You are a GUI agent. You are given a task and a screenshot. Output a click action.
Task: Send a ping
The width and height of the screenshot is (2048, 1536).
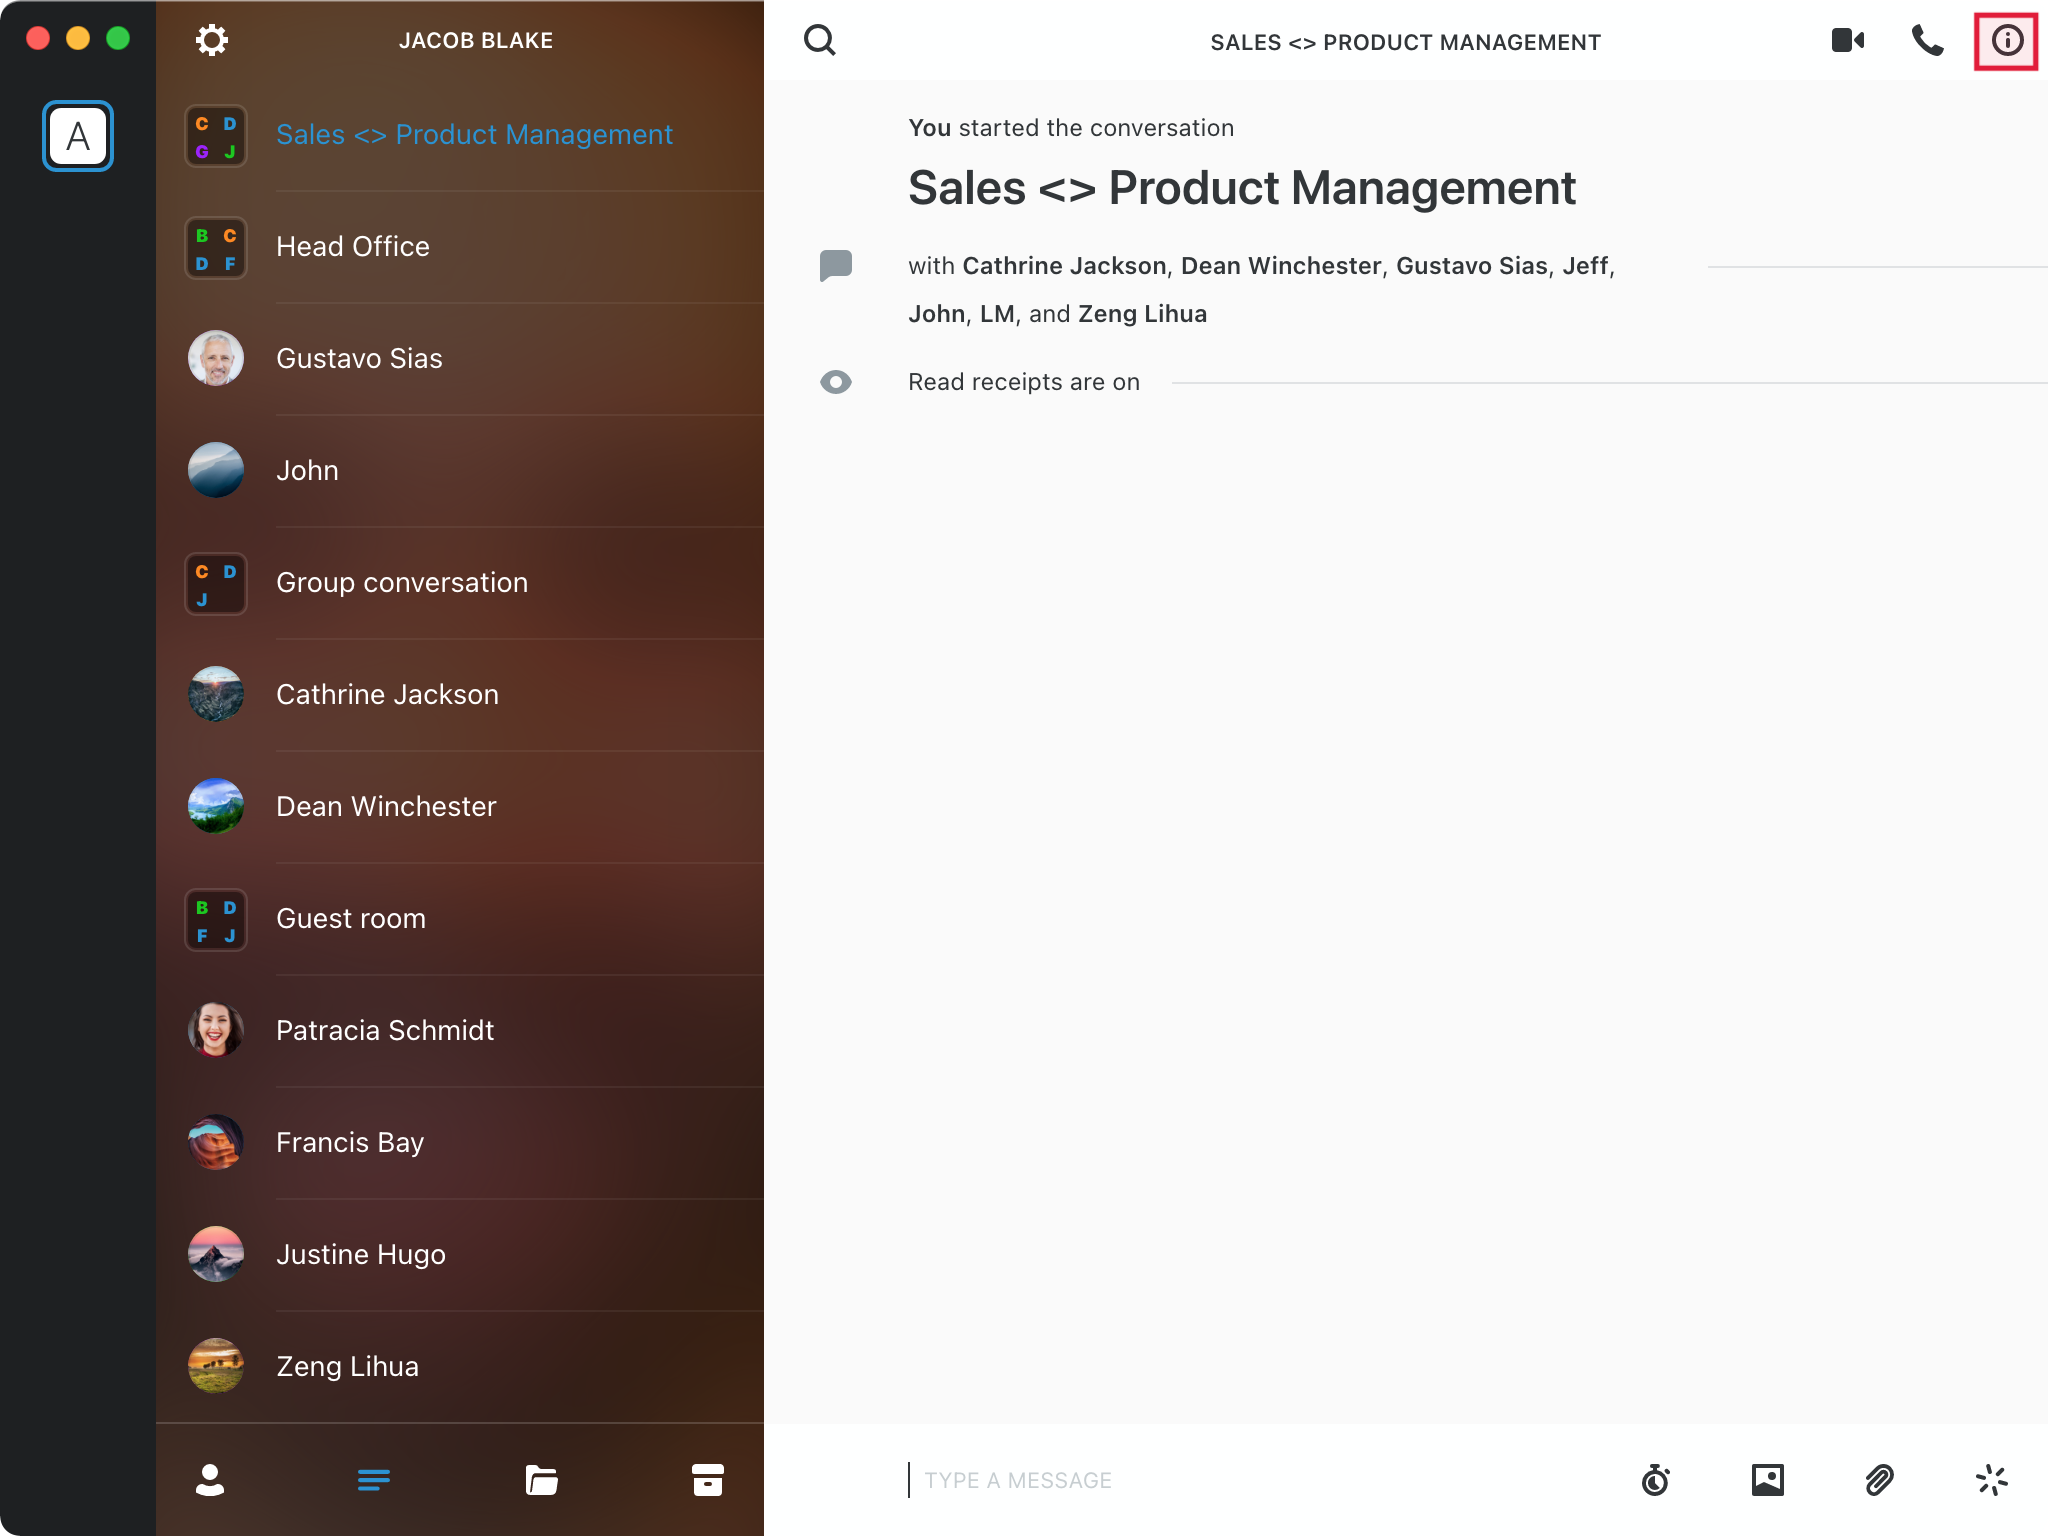click(1992, 1480)
